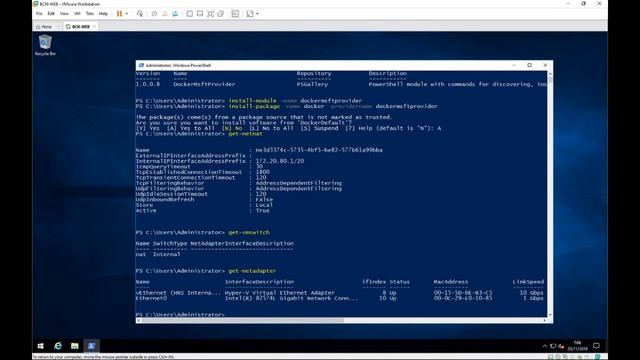Image resolution: width=640 pixels, height=360 pixels.
Task: Open the VMware View menu
Action: (x=64, y=13)
